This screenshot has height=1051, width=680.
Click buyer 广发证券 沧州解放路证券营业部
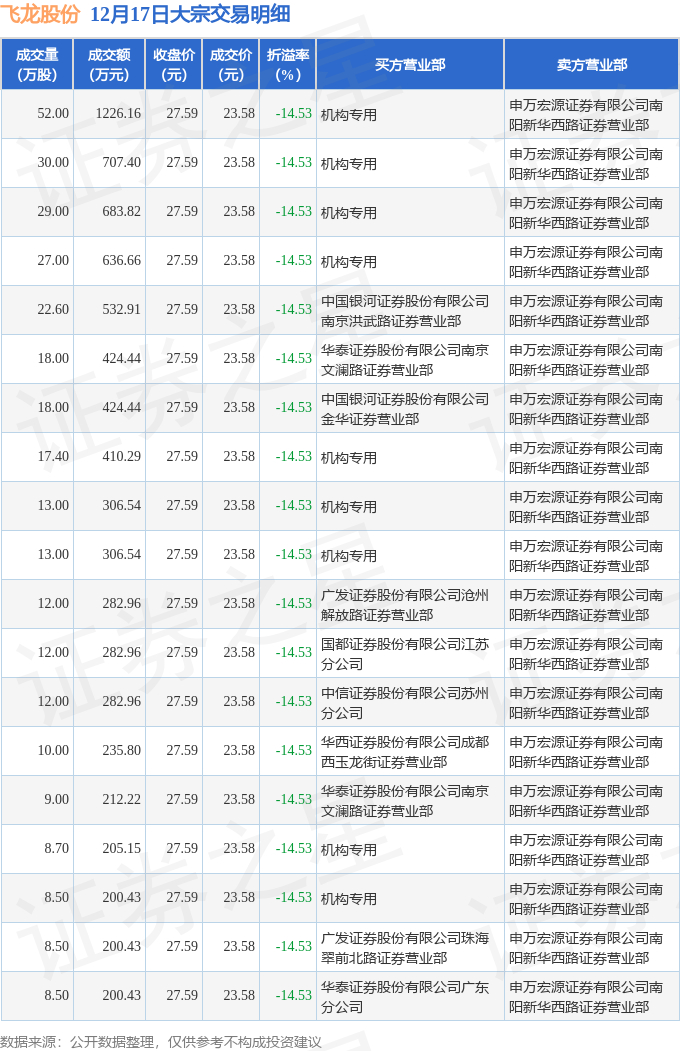pyautogui.click(x=405, y=604)
